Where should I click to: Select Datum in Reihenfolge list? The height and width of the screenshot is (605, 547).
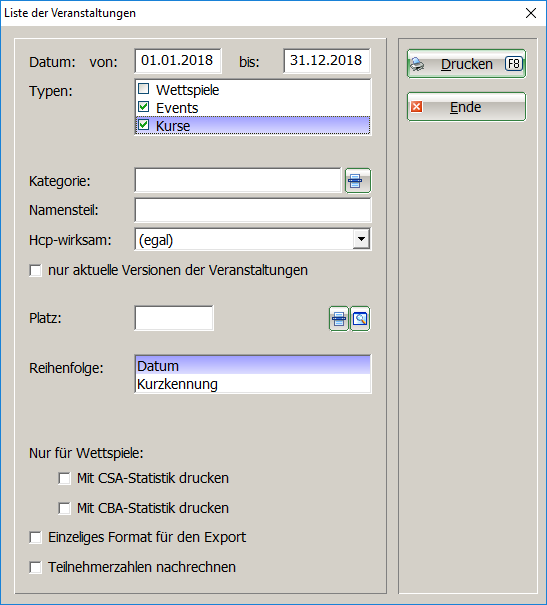pos(253,365)
